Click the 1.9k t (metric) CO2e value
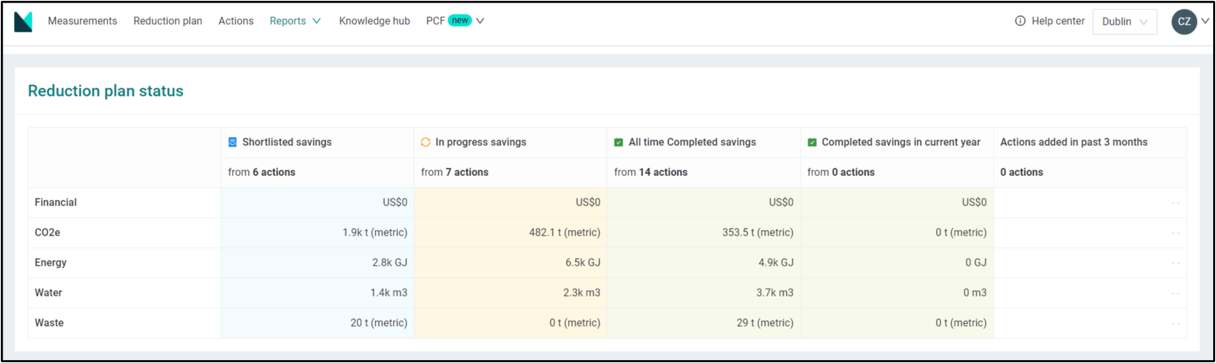Viewport: 1216px width, 363px height. coord(375,232)
